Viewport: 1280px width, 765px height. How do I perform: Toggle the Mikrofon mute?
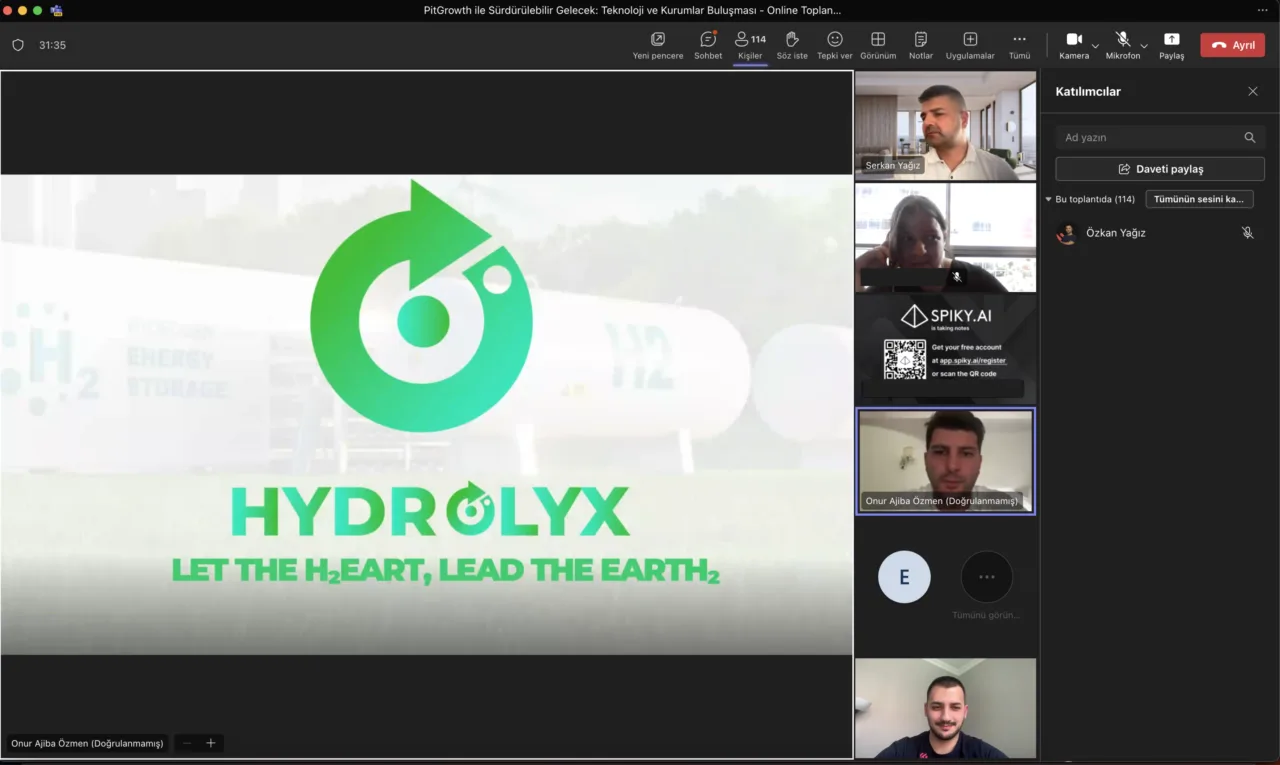(1123, 45)
